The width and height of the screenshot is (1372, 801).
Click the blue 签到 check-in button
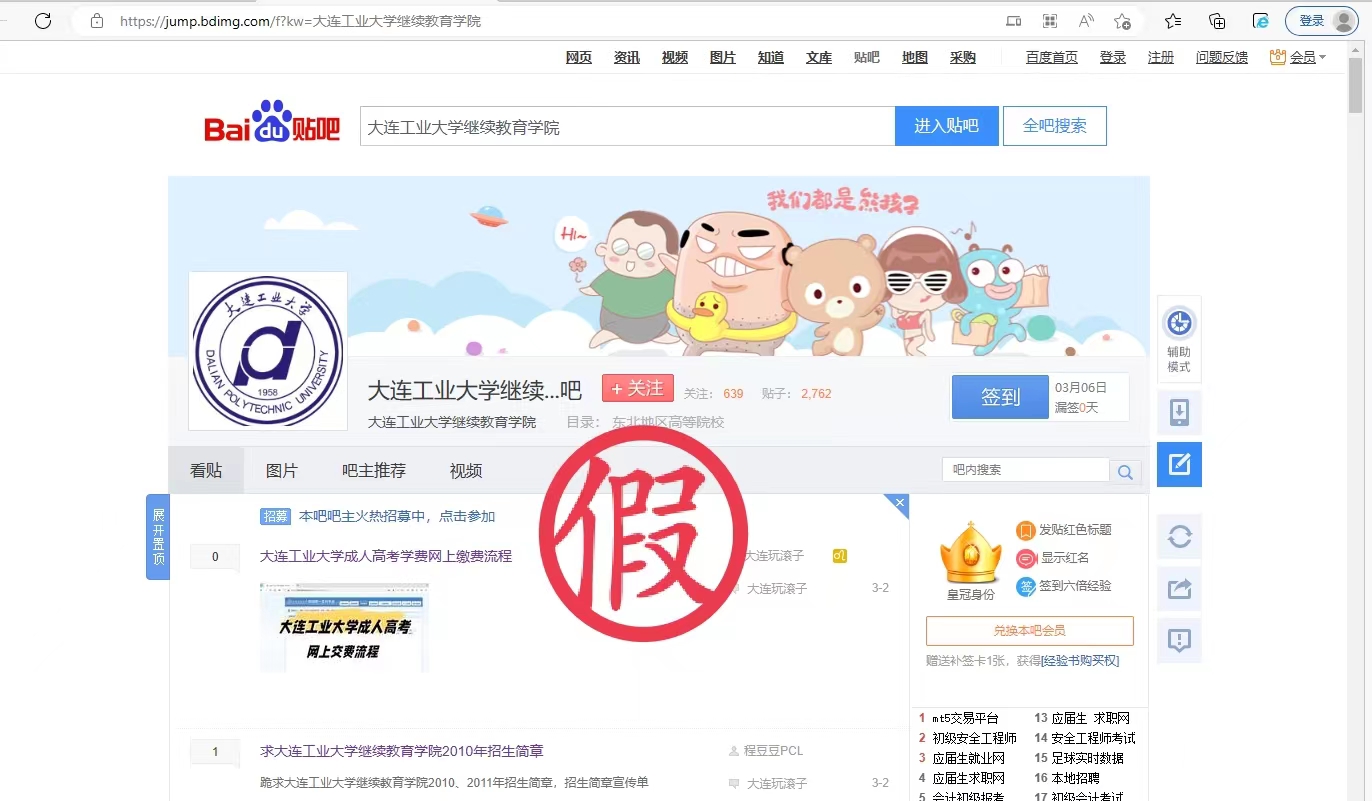pos(1000,397)
